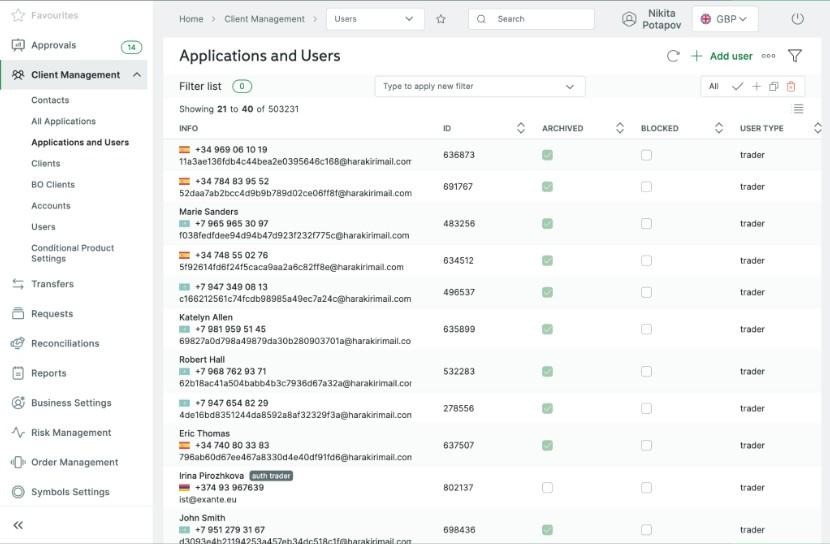Star this page as favourite

(x=441, y=19)
